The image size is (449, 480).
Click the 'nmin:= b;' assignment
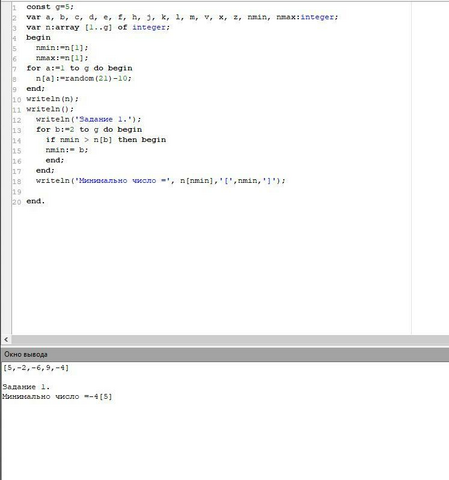pos(67,150)
